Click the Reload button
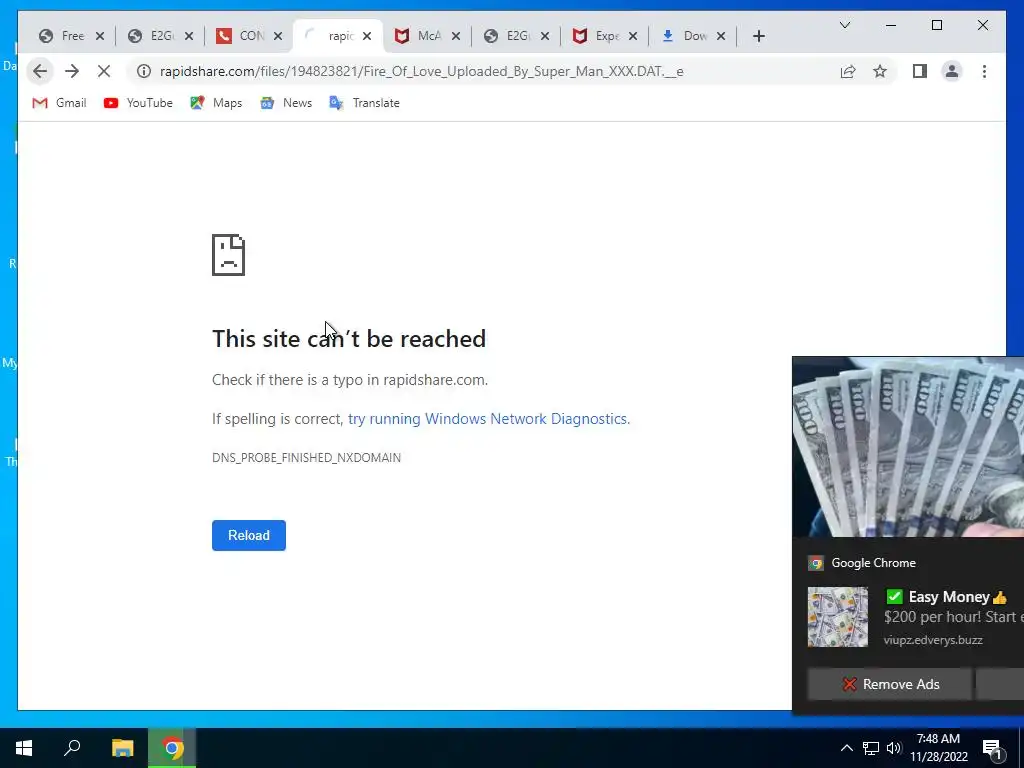This screenshot has height=768, width=1024. click(249, 536)
